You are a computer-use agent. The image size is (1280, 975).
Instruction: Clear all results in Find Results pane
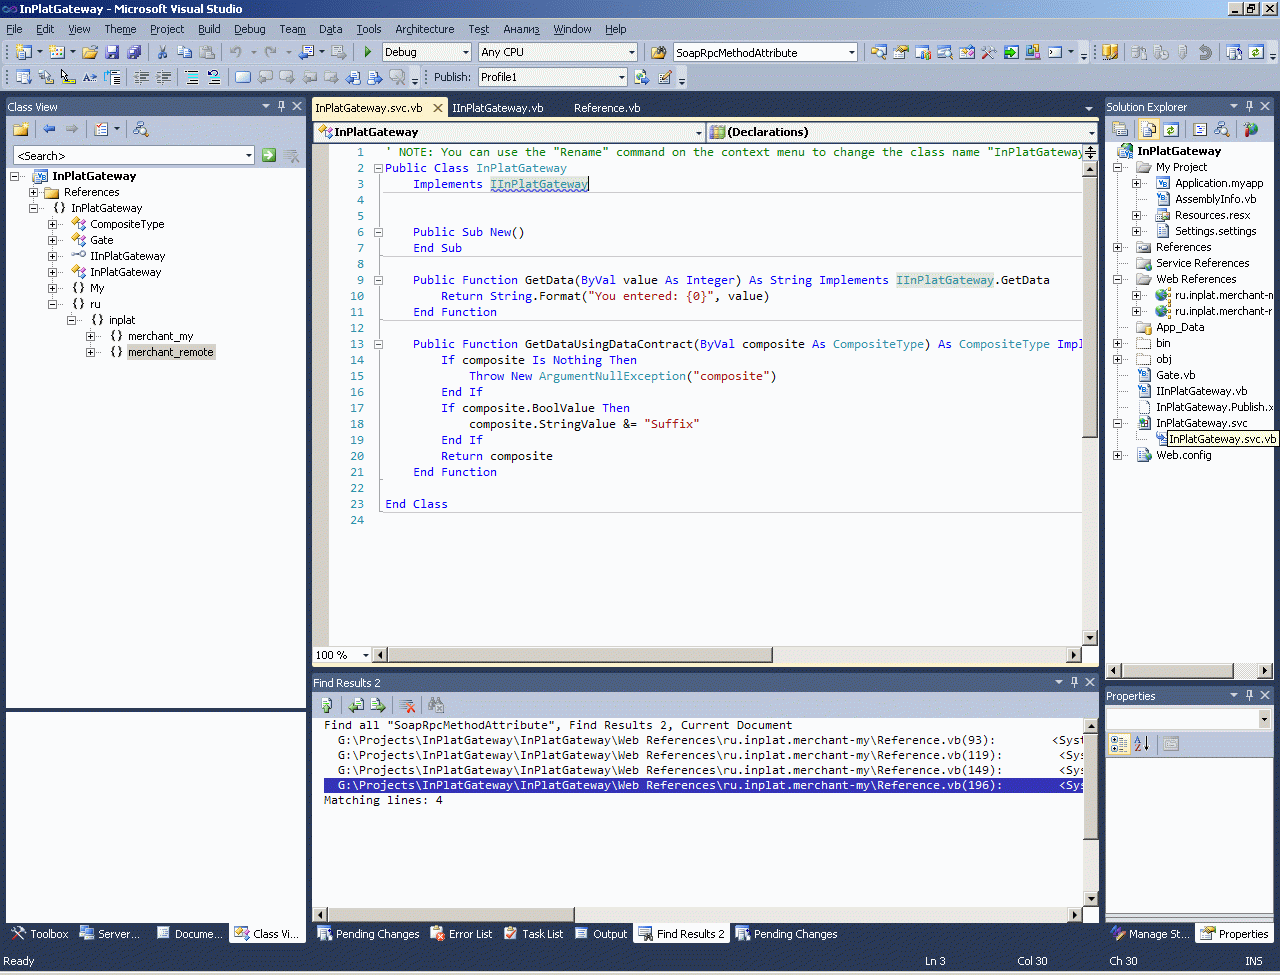(407, 705)
